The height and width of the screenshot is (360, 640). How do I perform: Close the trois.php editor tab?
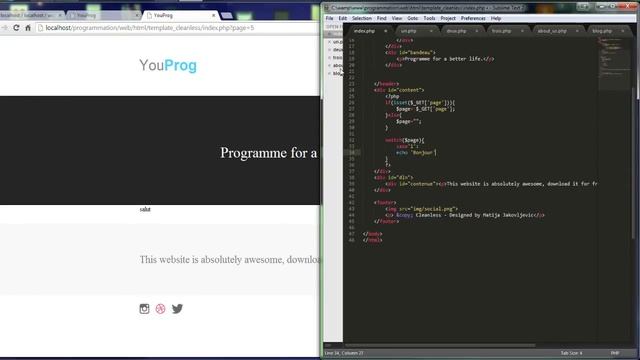(x=522, y=31)
